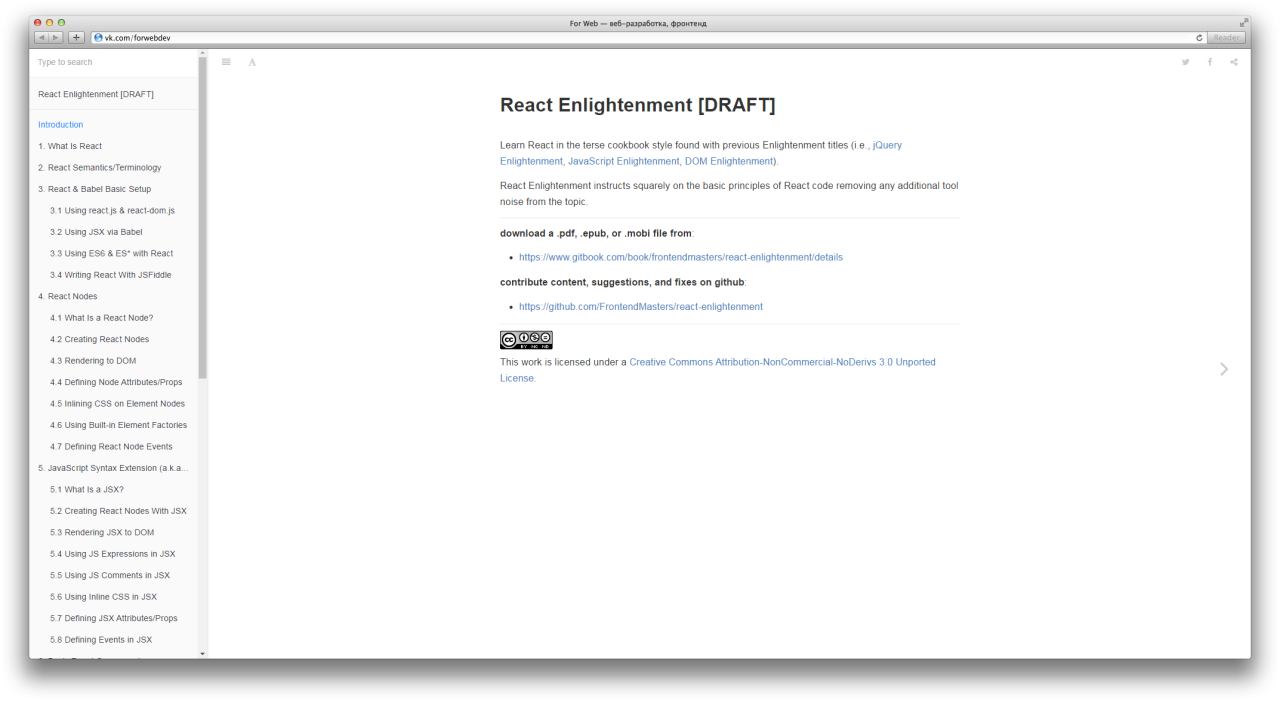Reload the page with the refresh icon
This screenshot has width=1280, height=701.
[x=1199, y=38]
